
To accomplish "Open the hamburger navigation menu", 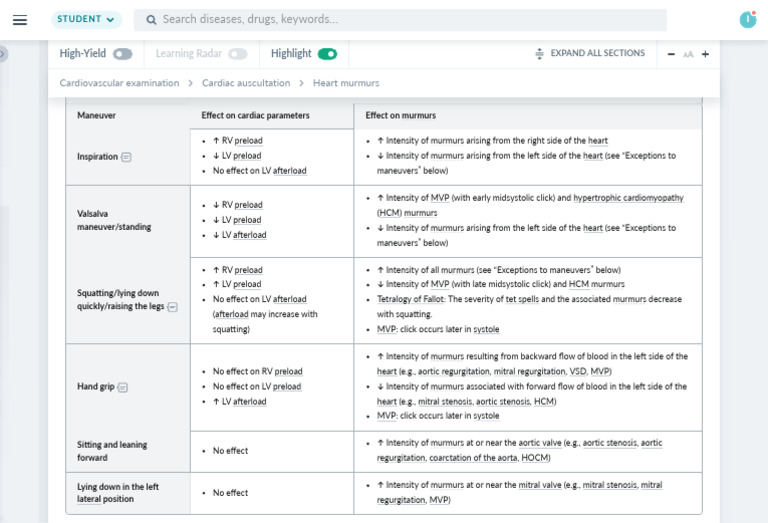I will [20, 20].
